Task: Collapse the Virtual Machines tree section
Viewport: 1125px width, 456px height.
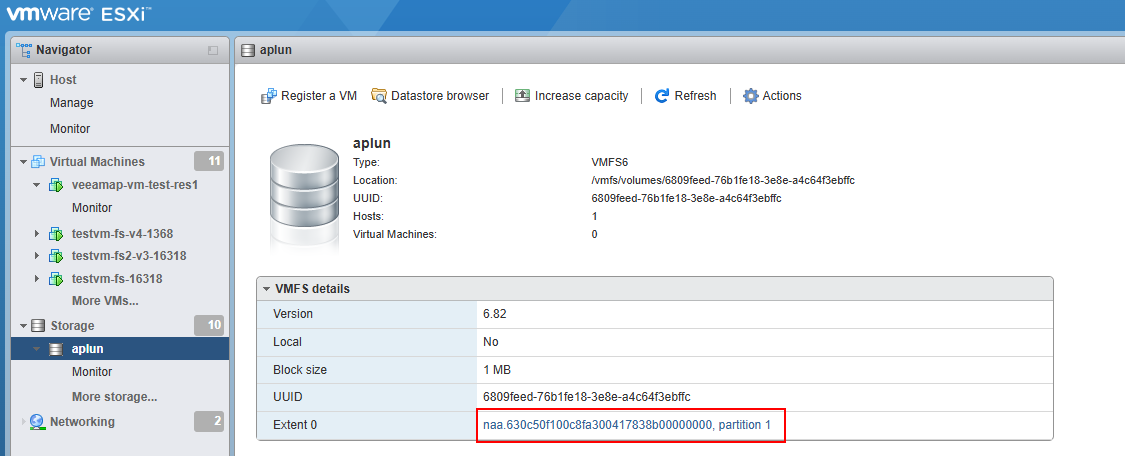Action: [x=24, y=162]
